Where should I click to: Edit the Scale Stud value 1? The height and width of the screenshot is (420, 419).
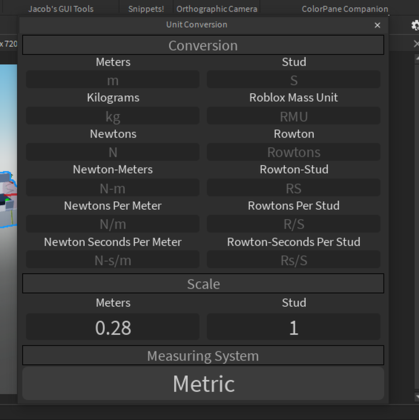[294, 327]
